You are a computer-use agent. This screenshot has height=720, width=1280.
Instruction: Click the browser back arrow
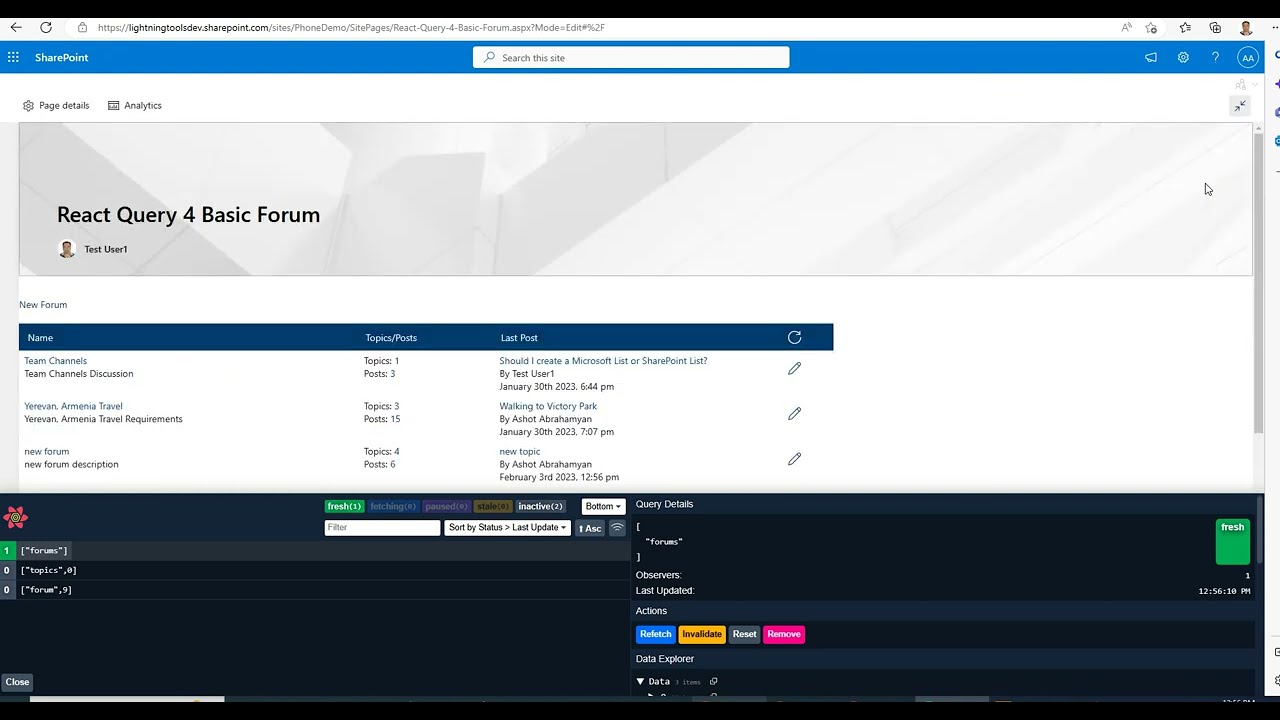pos(16,27)
